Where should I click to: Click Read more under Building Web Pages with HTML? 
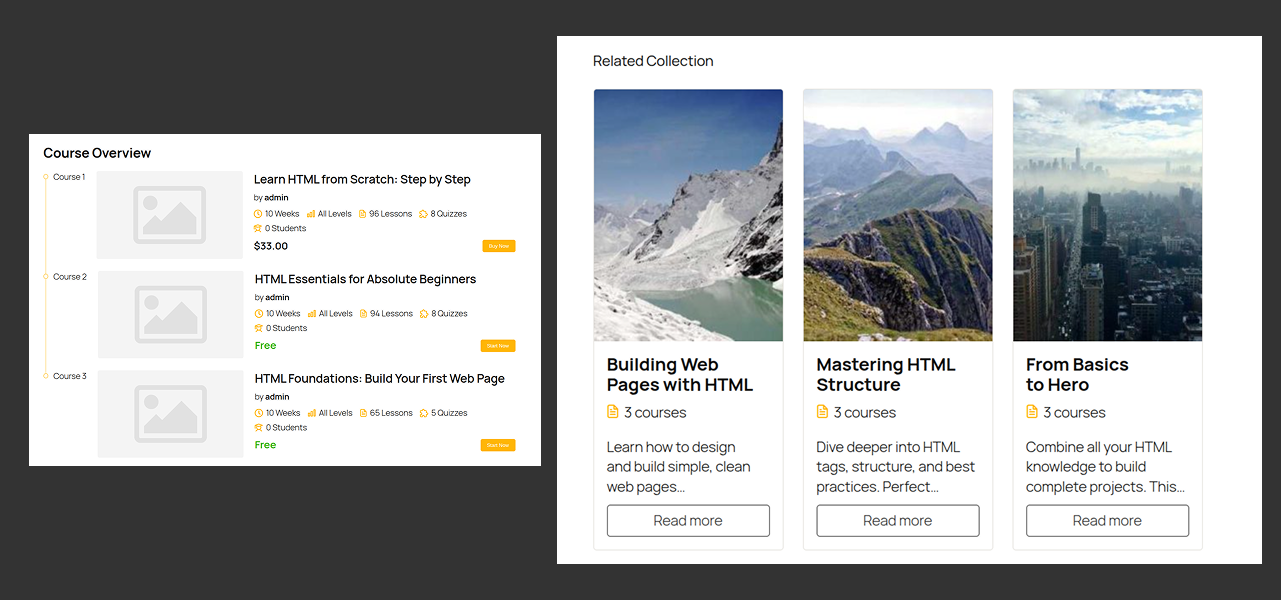[688, 520]
